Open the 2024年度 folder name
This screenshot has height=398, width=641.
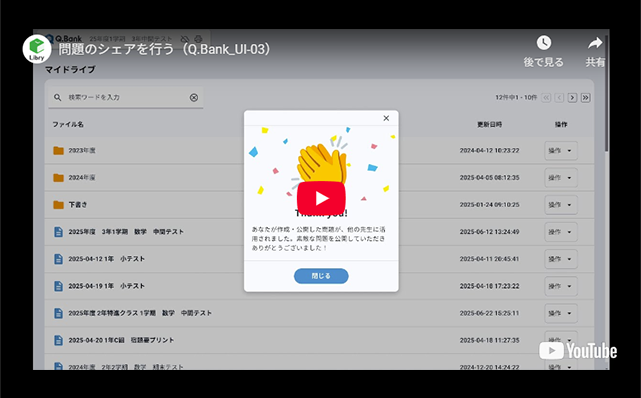[82, 178]
